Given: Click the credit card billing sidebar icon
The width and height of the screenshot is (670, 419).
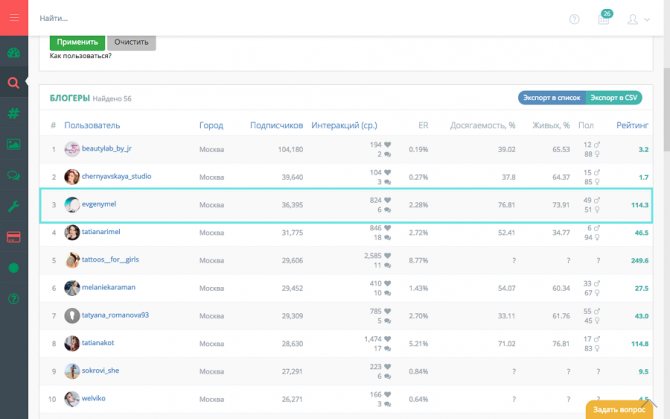Looking at the screenshot, I should click(14, 237).
